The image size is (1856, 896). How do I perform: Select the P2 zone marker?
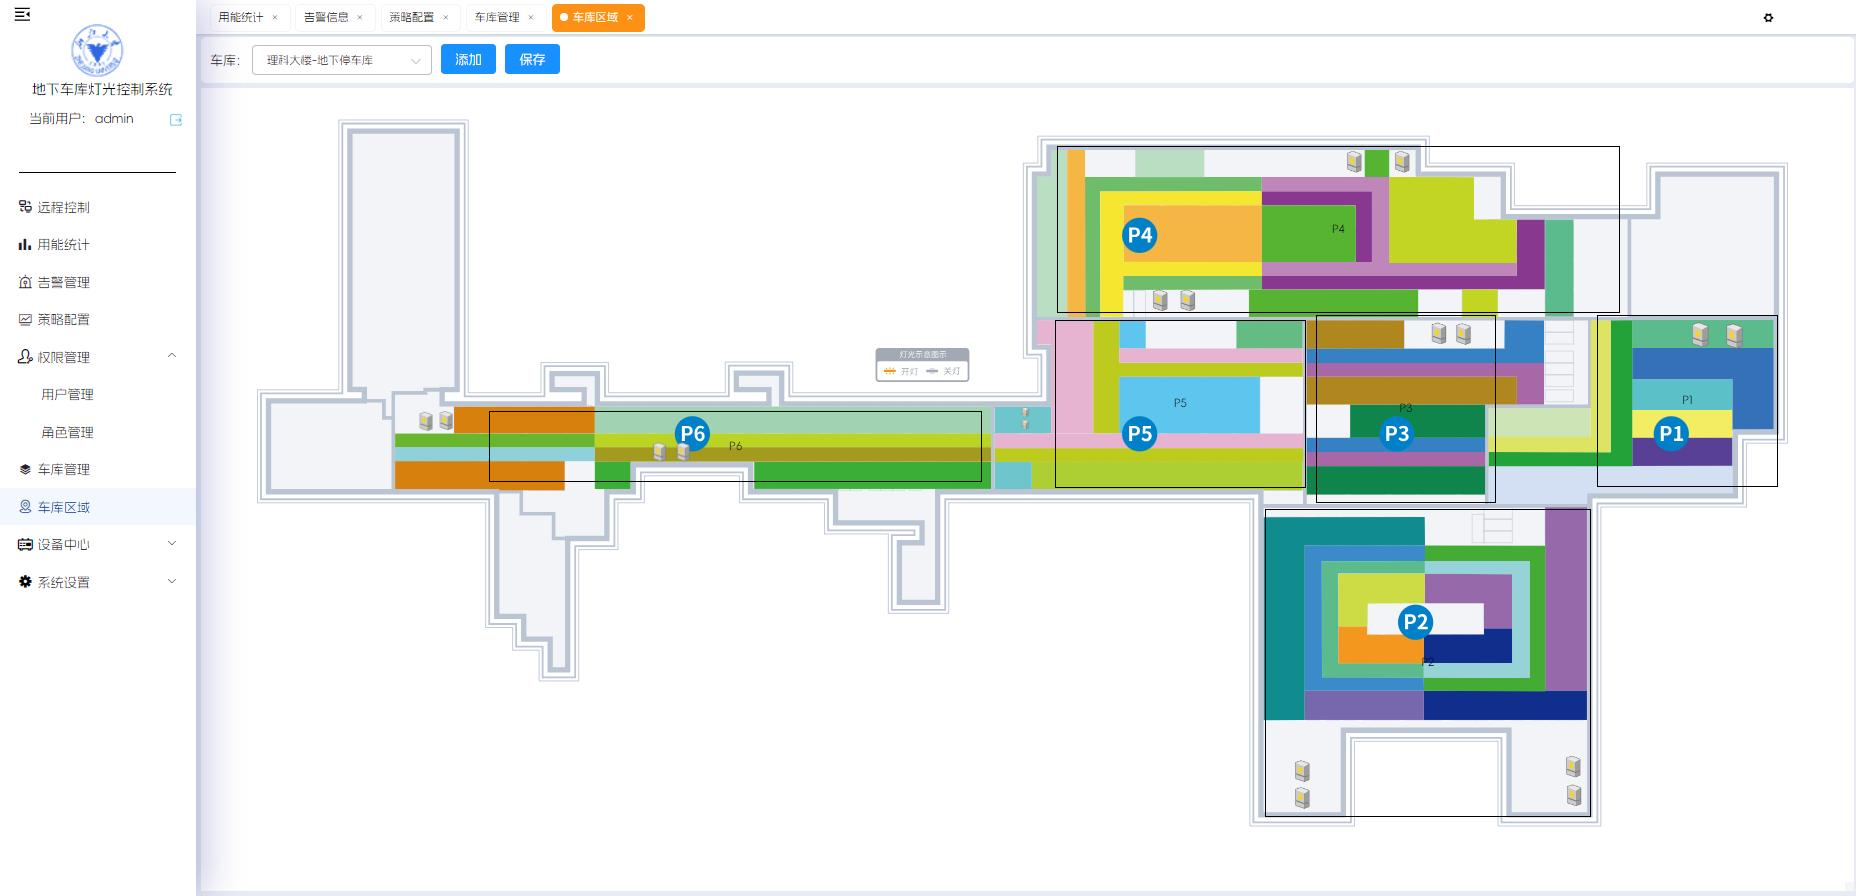point(1415,622)
